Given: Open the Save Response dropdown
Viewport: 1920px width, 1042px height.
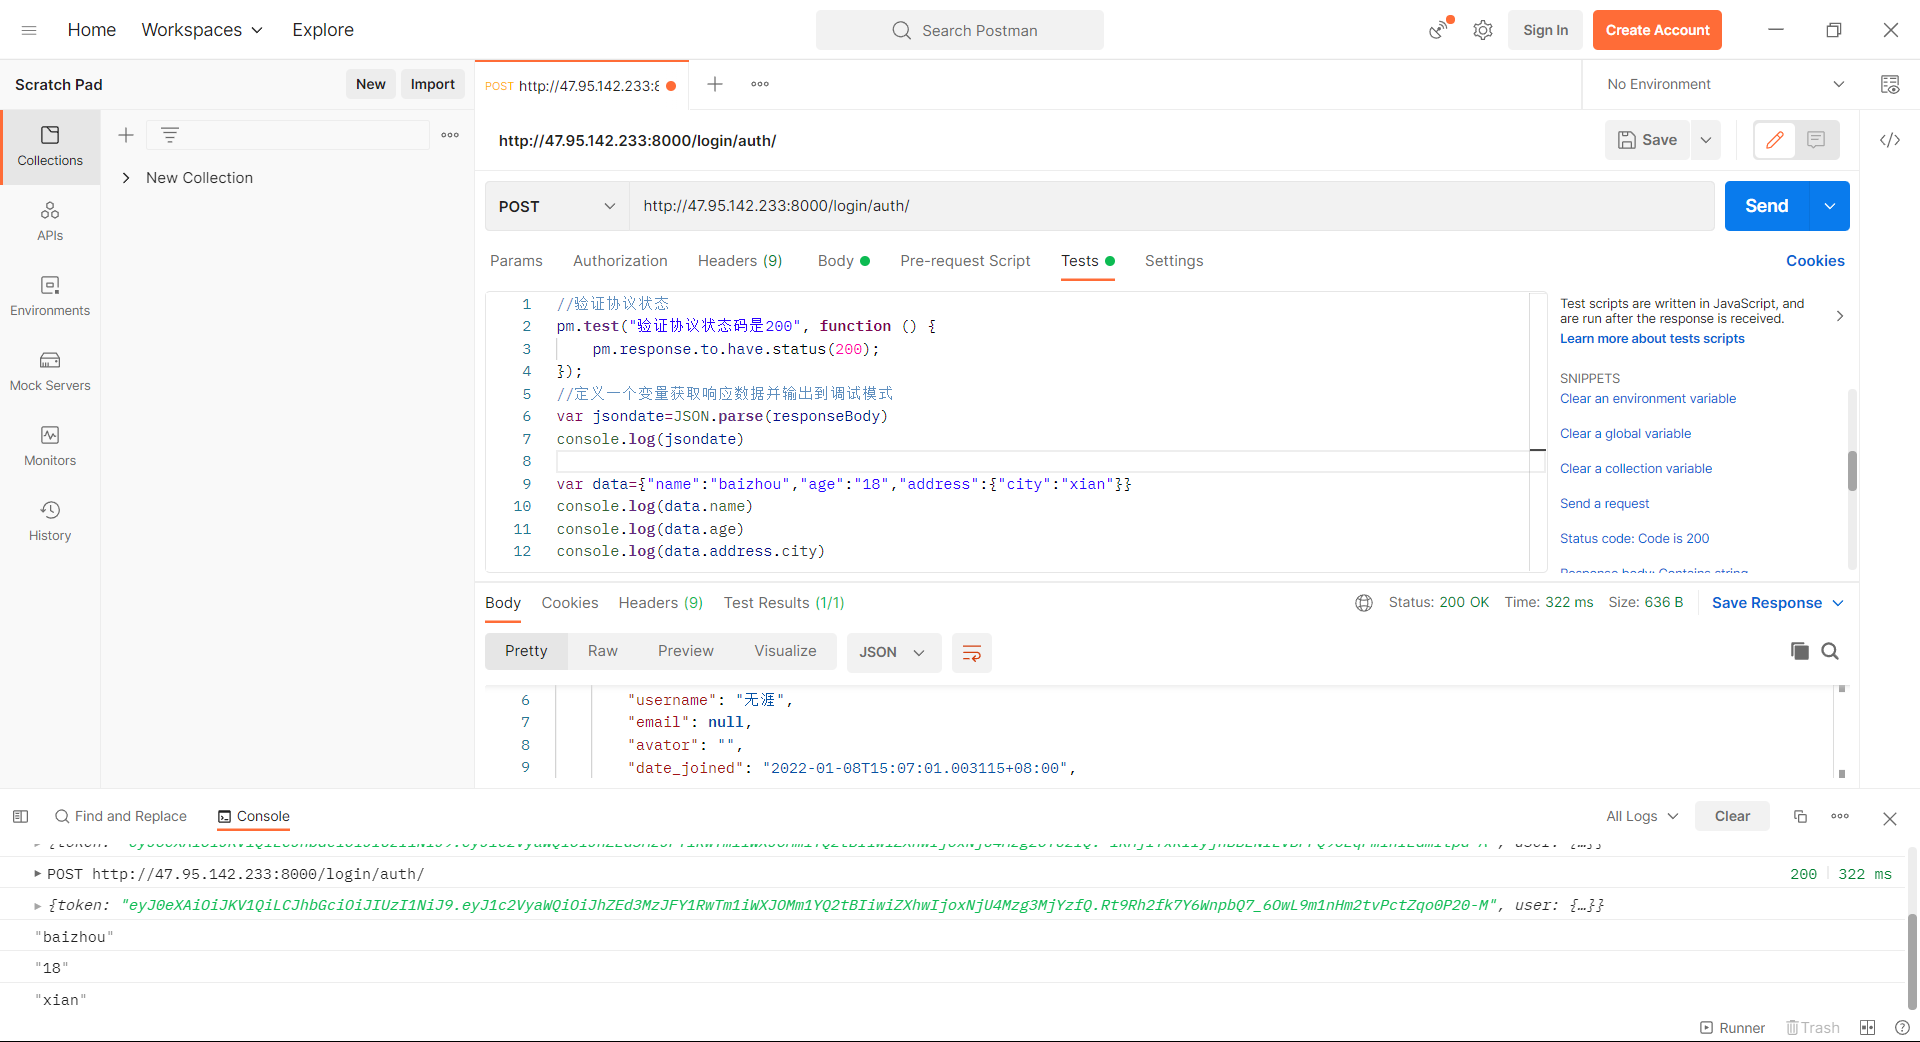Looking at the screenshot, I should pyautogui.click(x=1777, y=603).
